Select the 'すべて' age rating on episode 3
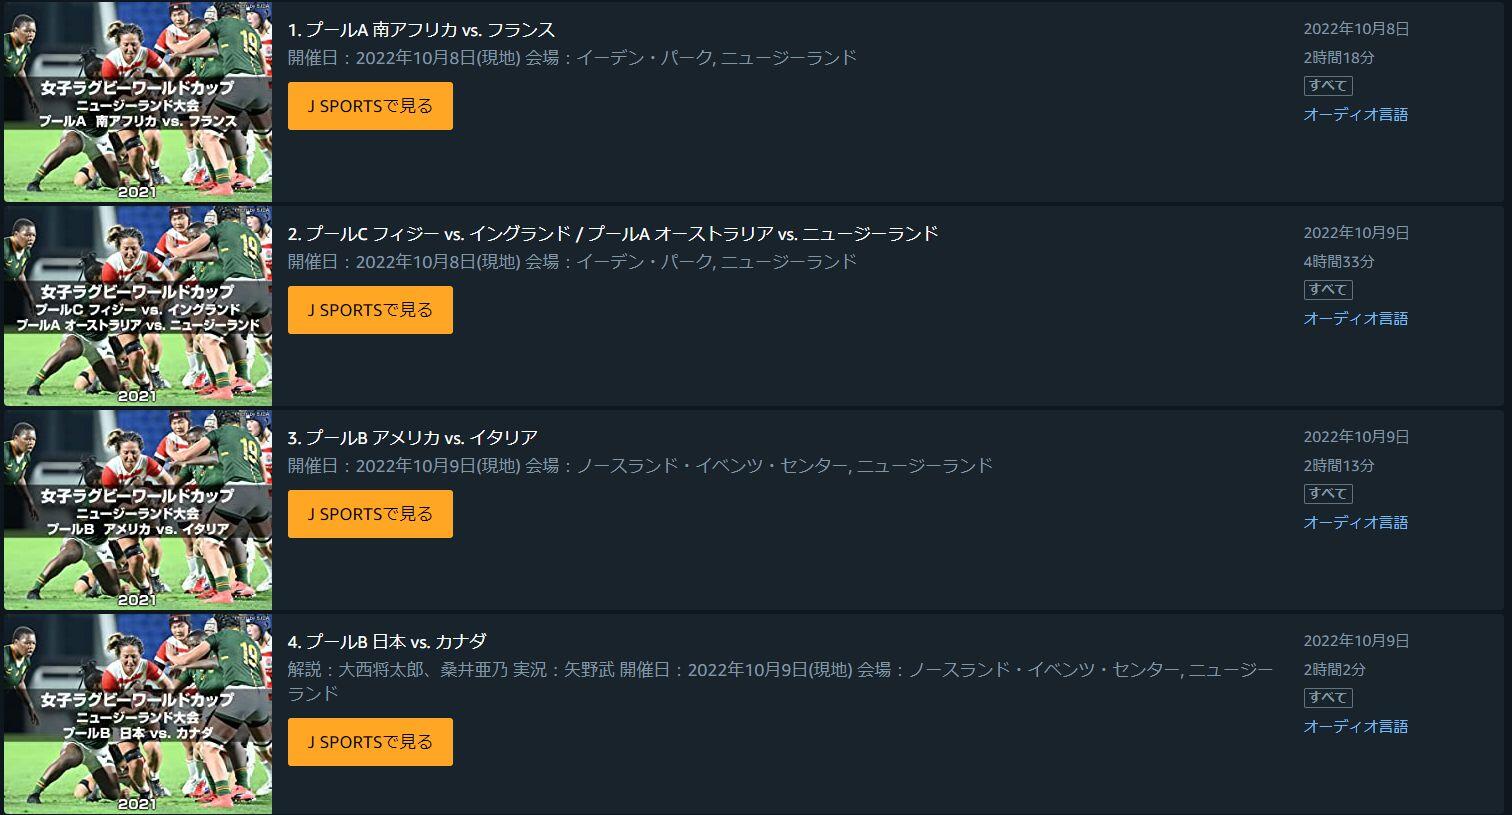1512x815 pixels. coord(1328,494)
